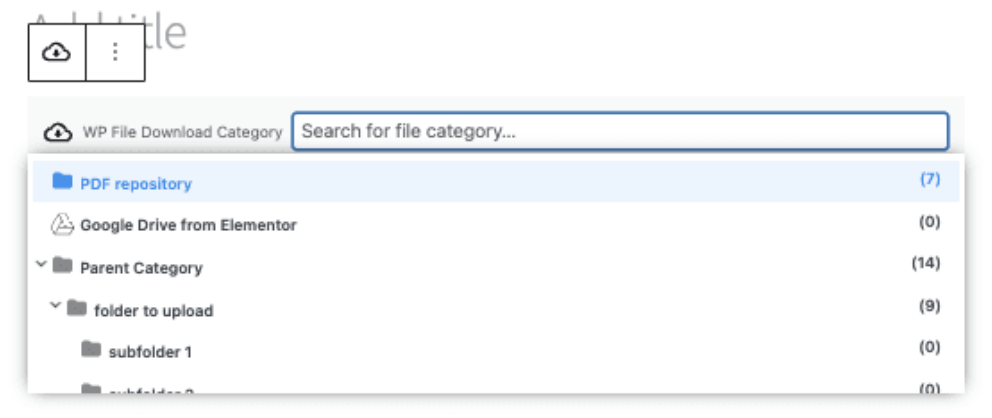Click the Google Drive icon
This screenshot has width=992, height=418.
pyautogui.click(x=62, y=225)
